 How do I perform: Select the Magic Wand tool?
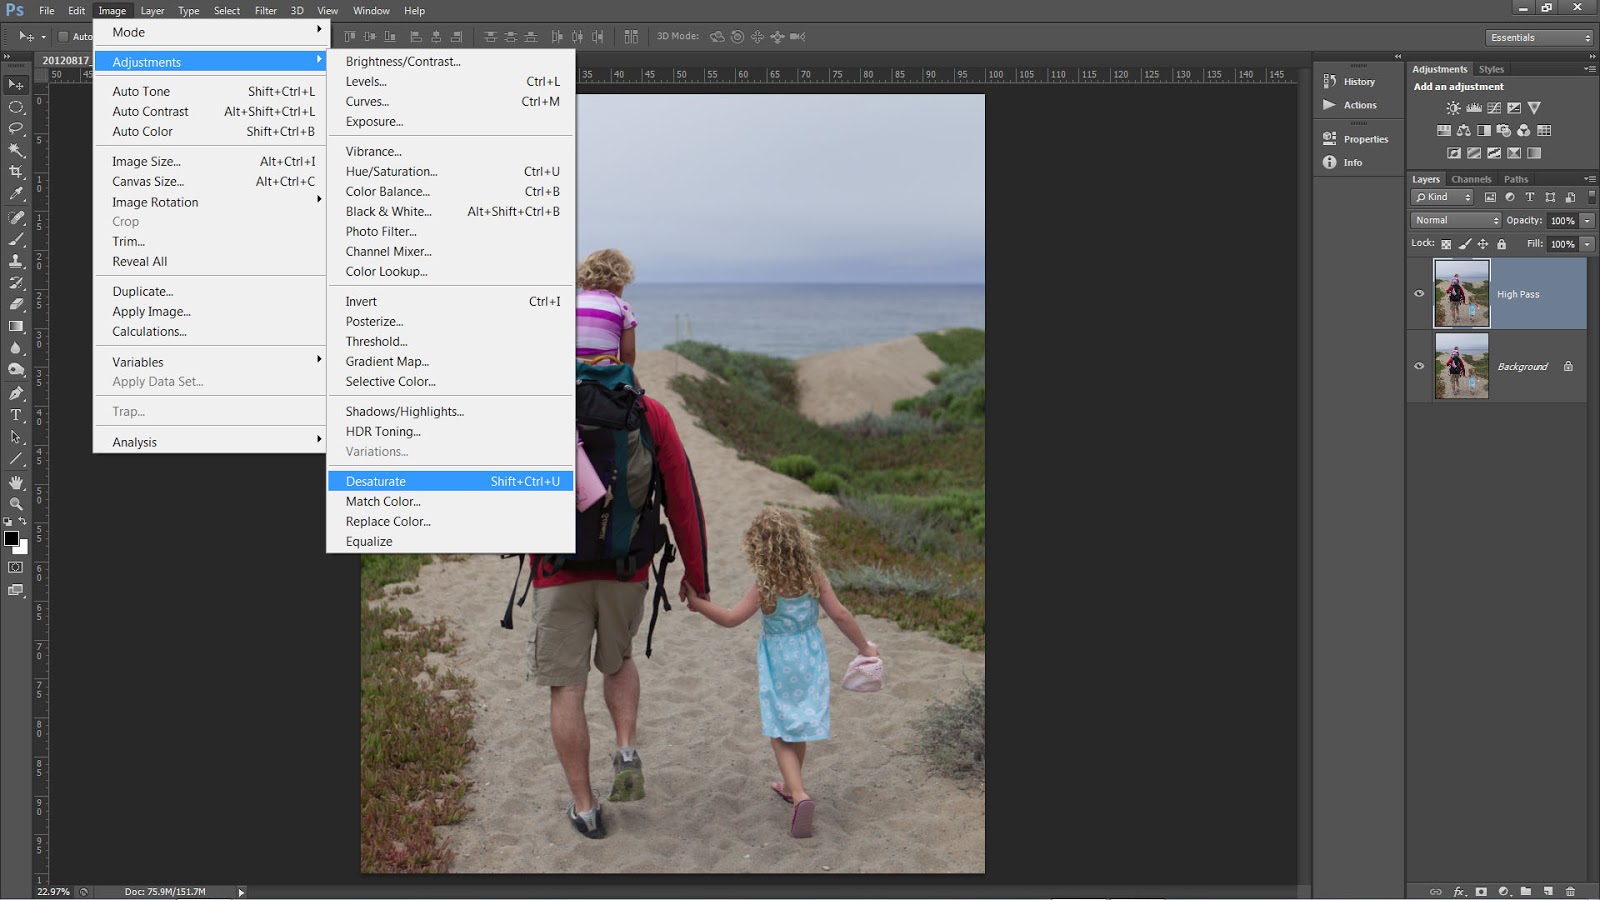(x=16, y=150)
